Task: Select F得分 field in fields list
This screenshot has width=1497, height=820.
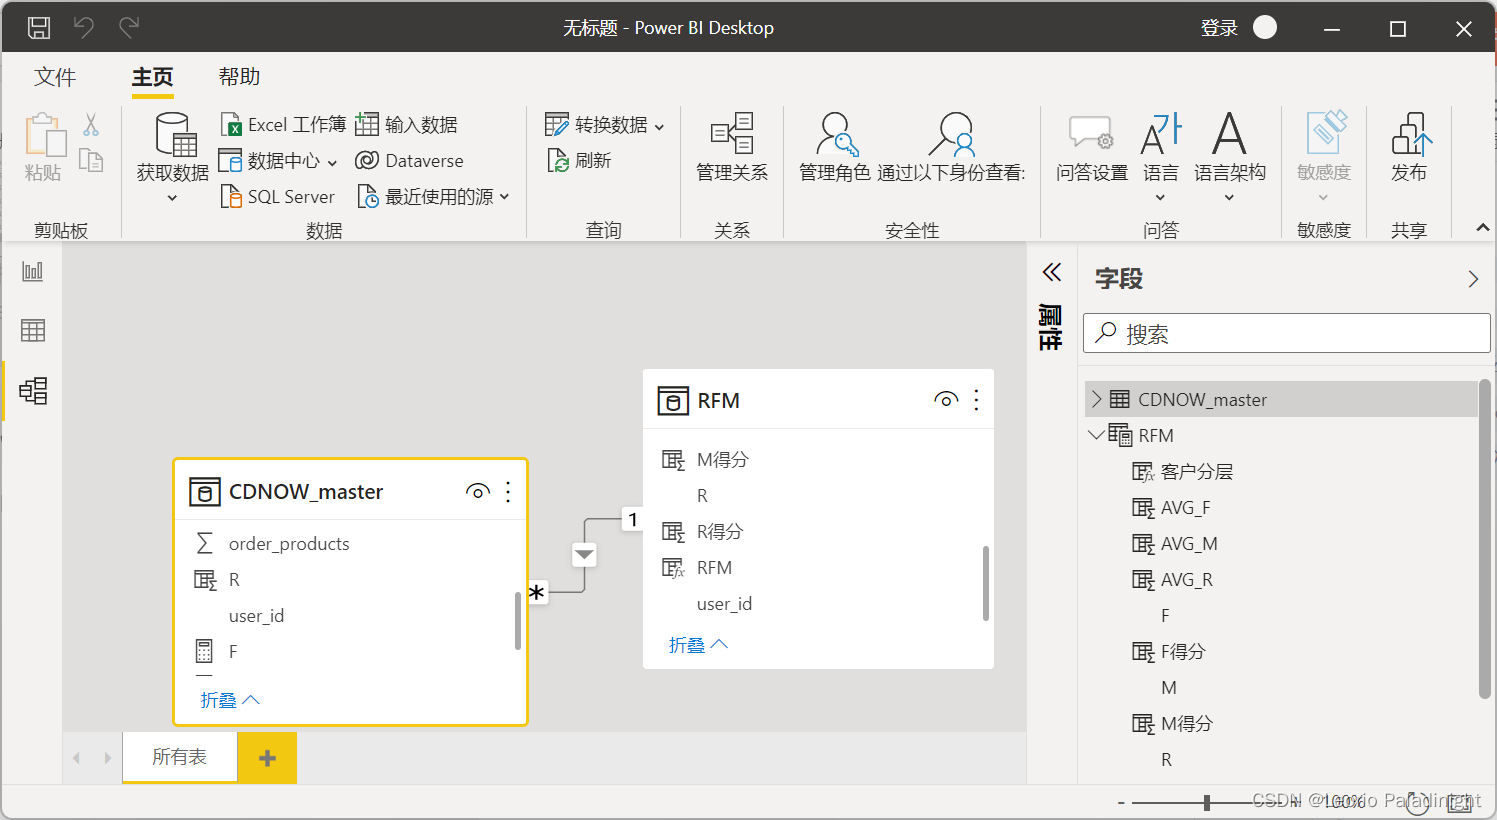Action: (1183, 651)
